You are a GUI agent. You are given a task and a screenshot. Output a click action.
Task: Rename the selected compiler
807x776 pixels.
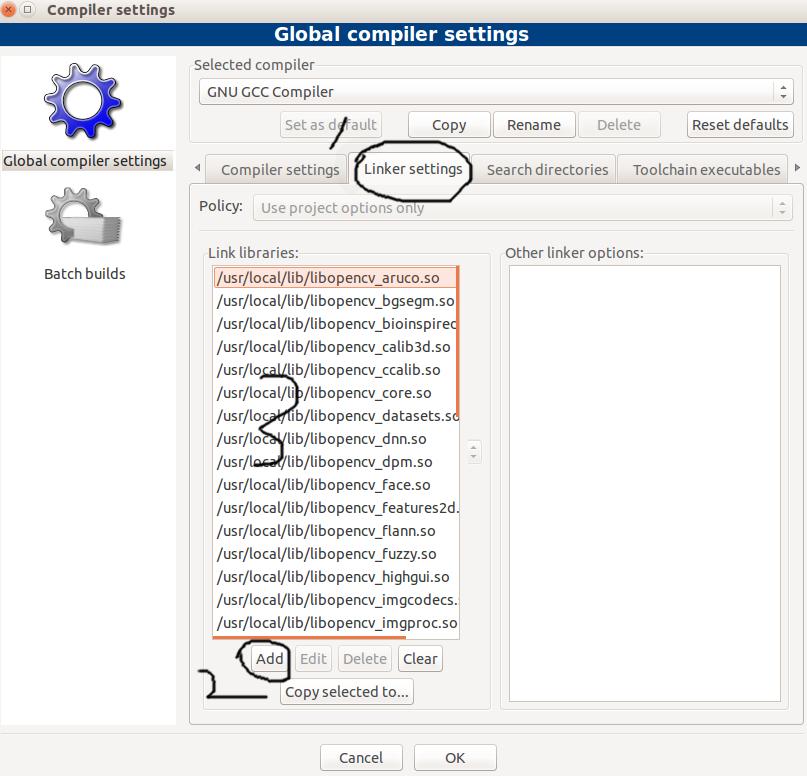[x=534, y=125]
